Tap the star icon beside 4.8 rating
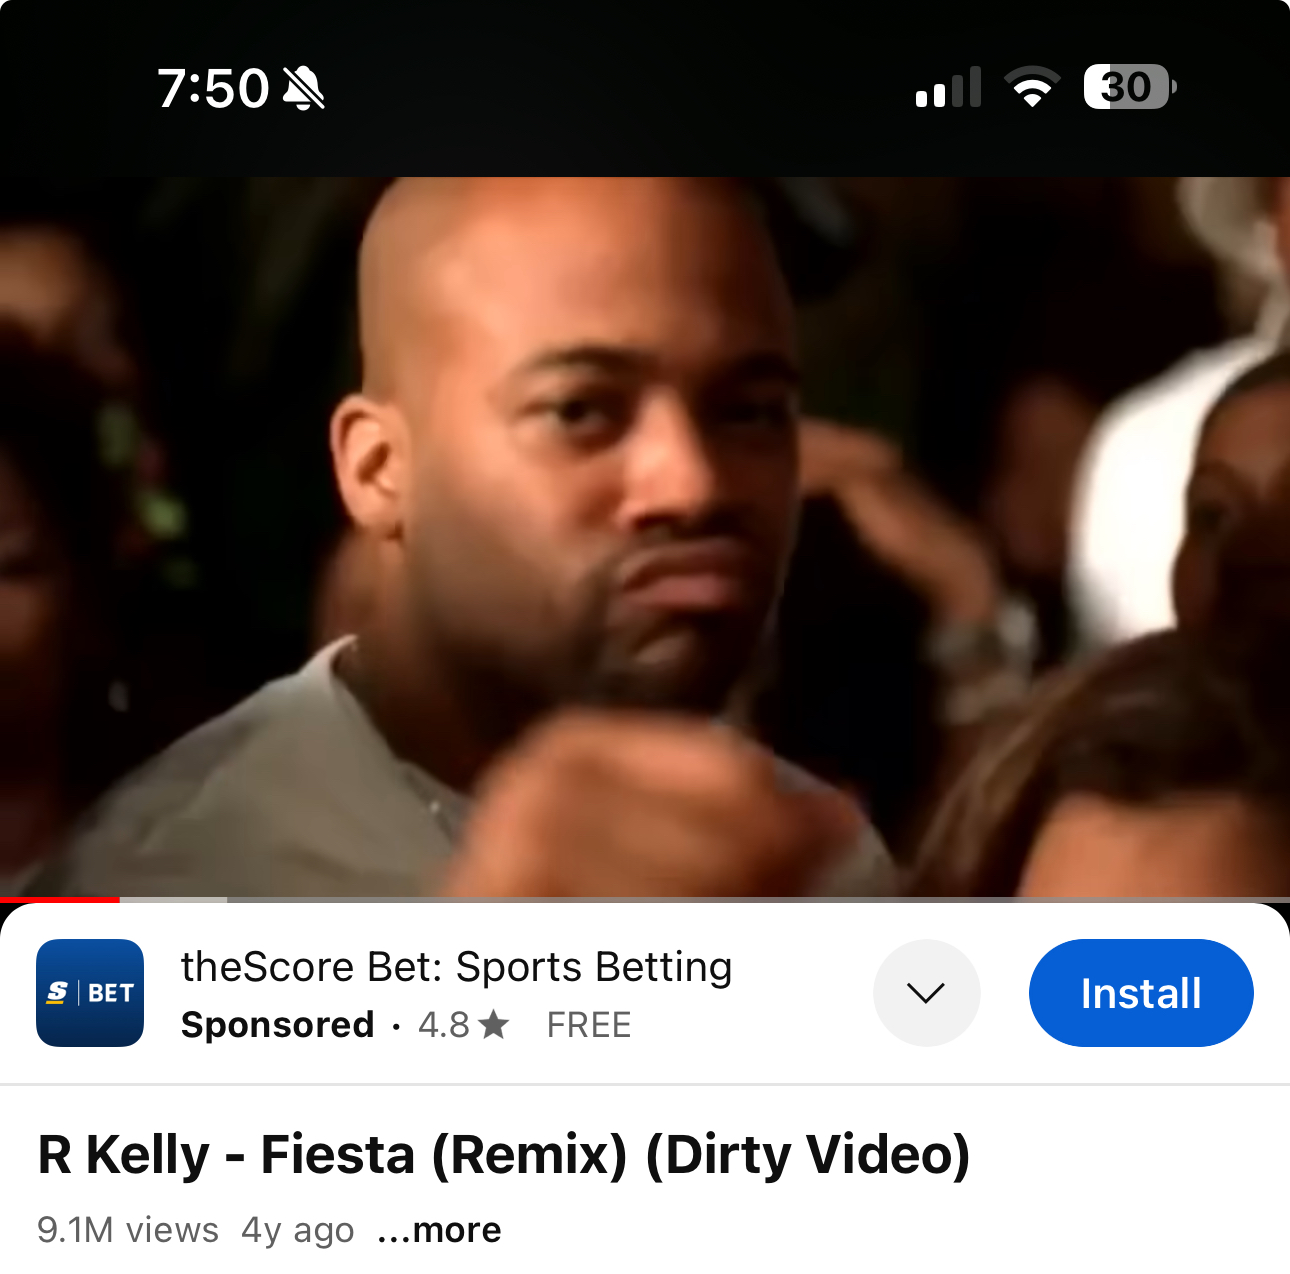This screenshot has height=1274, width=1290. pyautogui.click(x=494, y=1024)
